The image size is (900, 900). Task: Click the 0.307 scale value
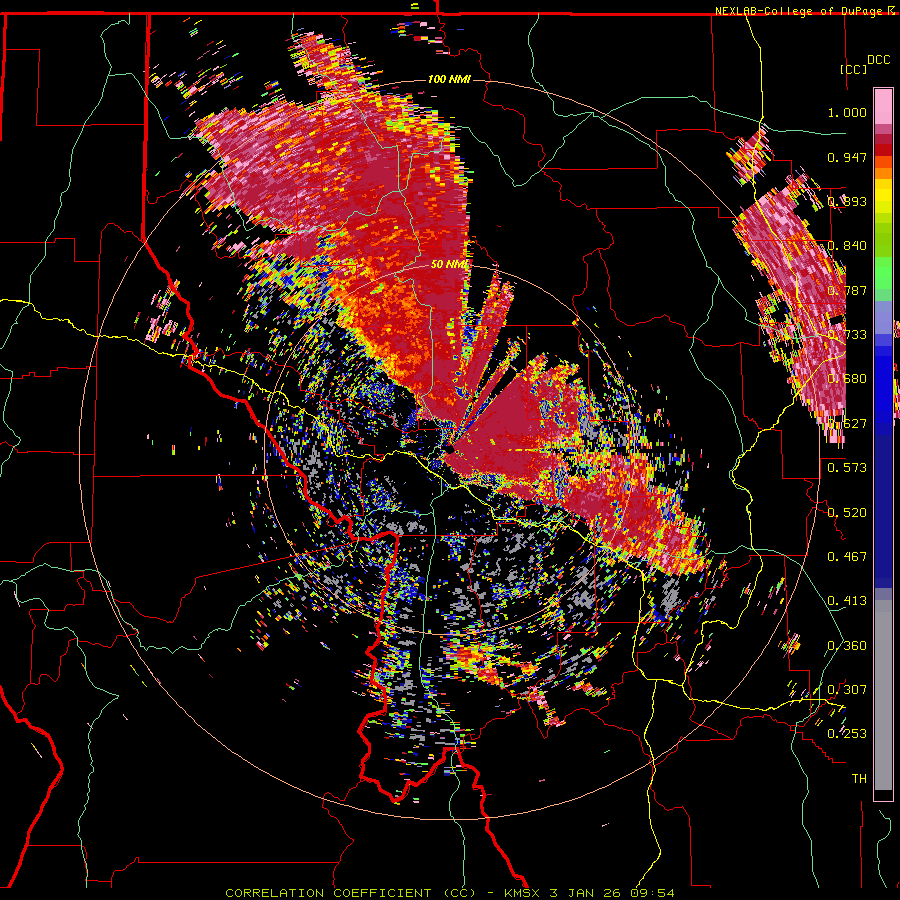tap(847, 690)
